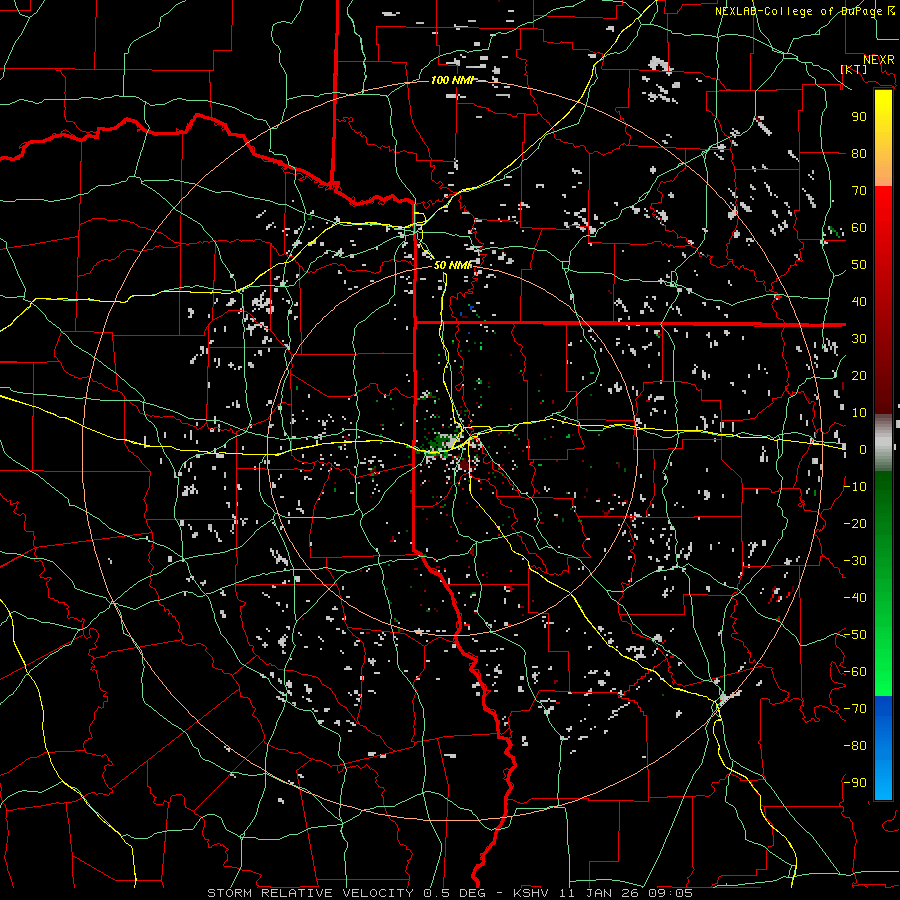Pick the gray zero-velocity segment of color bar

pyautogui.click(x=883, y=443)
